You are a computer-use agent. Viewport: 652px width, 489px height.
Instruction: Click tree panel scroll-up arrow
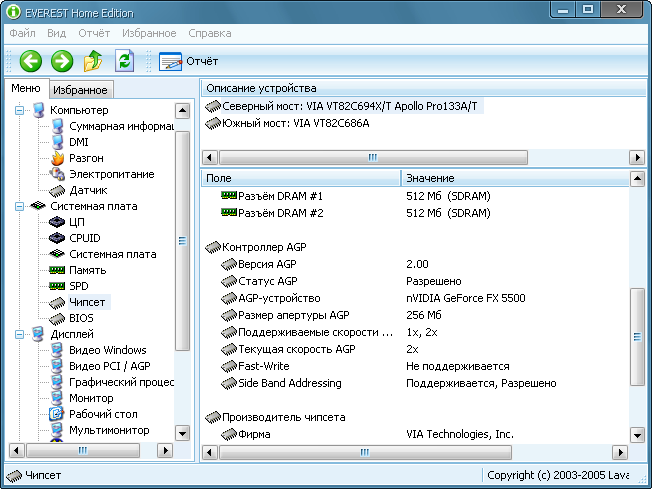[183, 111]
